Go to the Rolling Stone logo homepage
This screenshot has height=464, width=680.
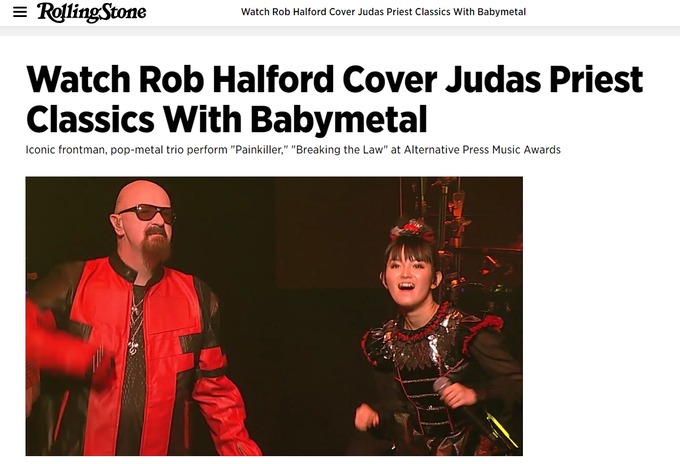[91, 12]
